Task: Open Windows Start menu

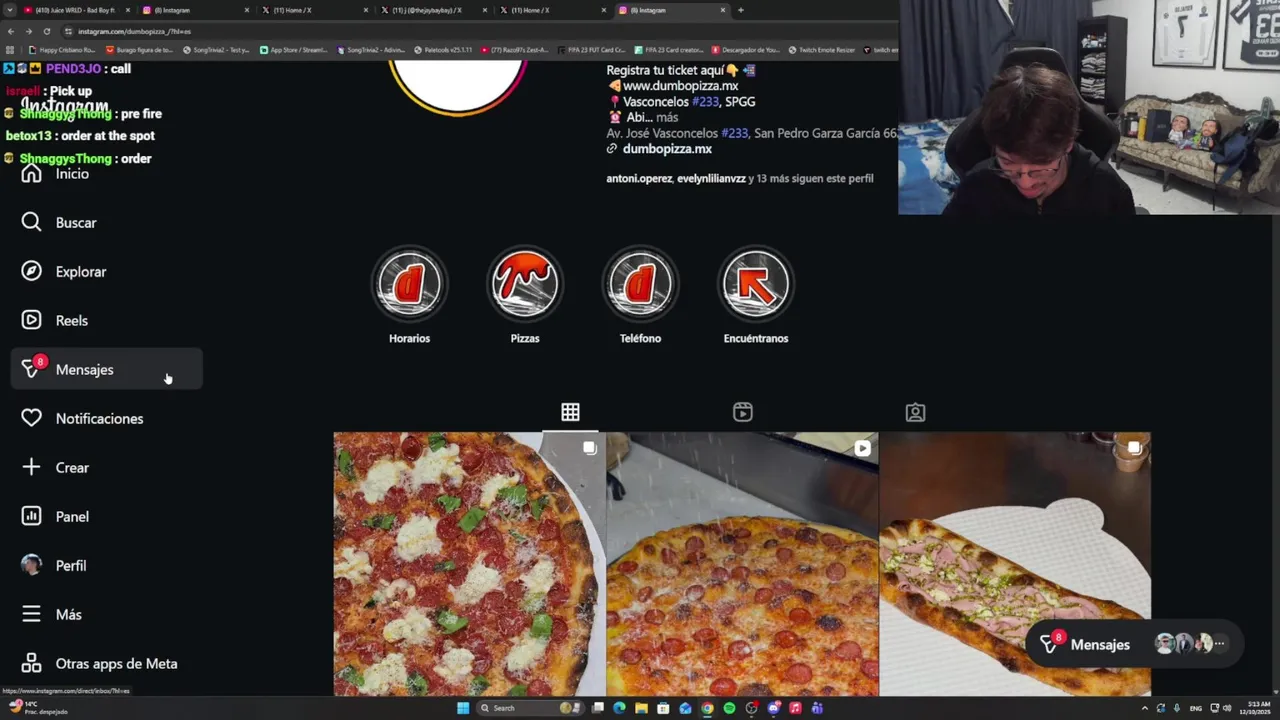Action: [x=463, y=708]
